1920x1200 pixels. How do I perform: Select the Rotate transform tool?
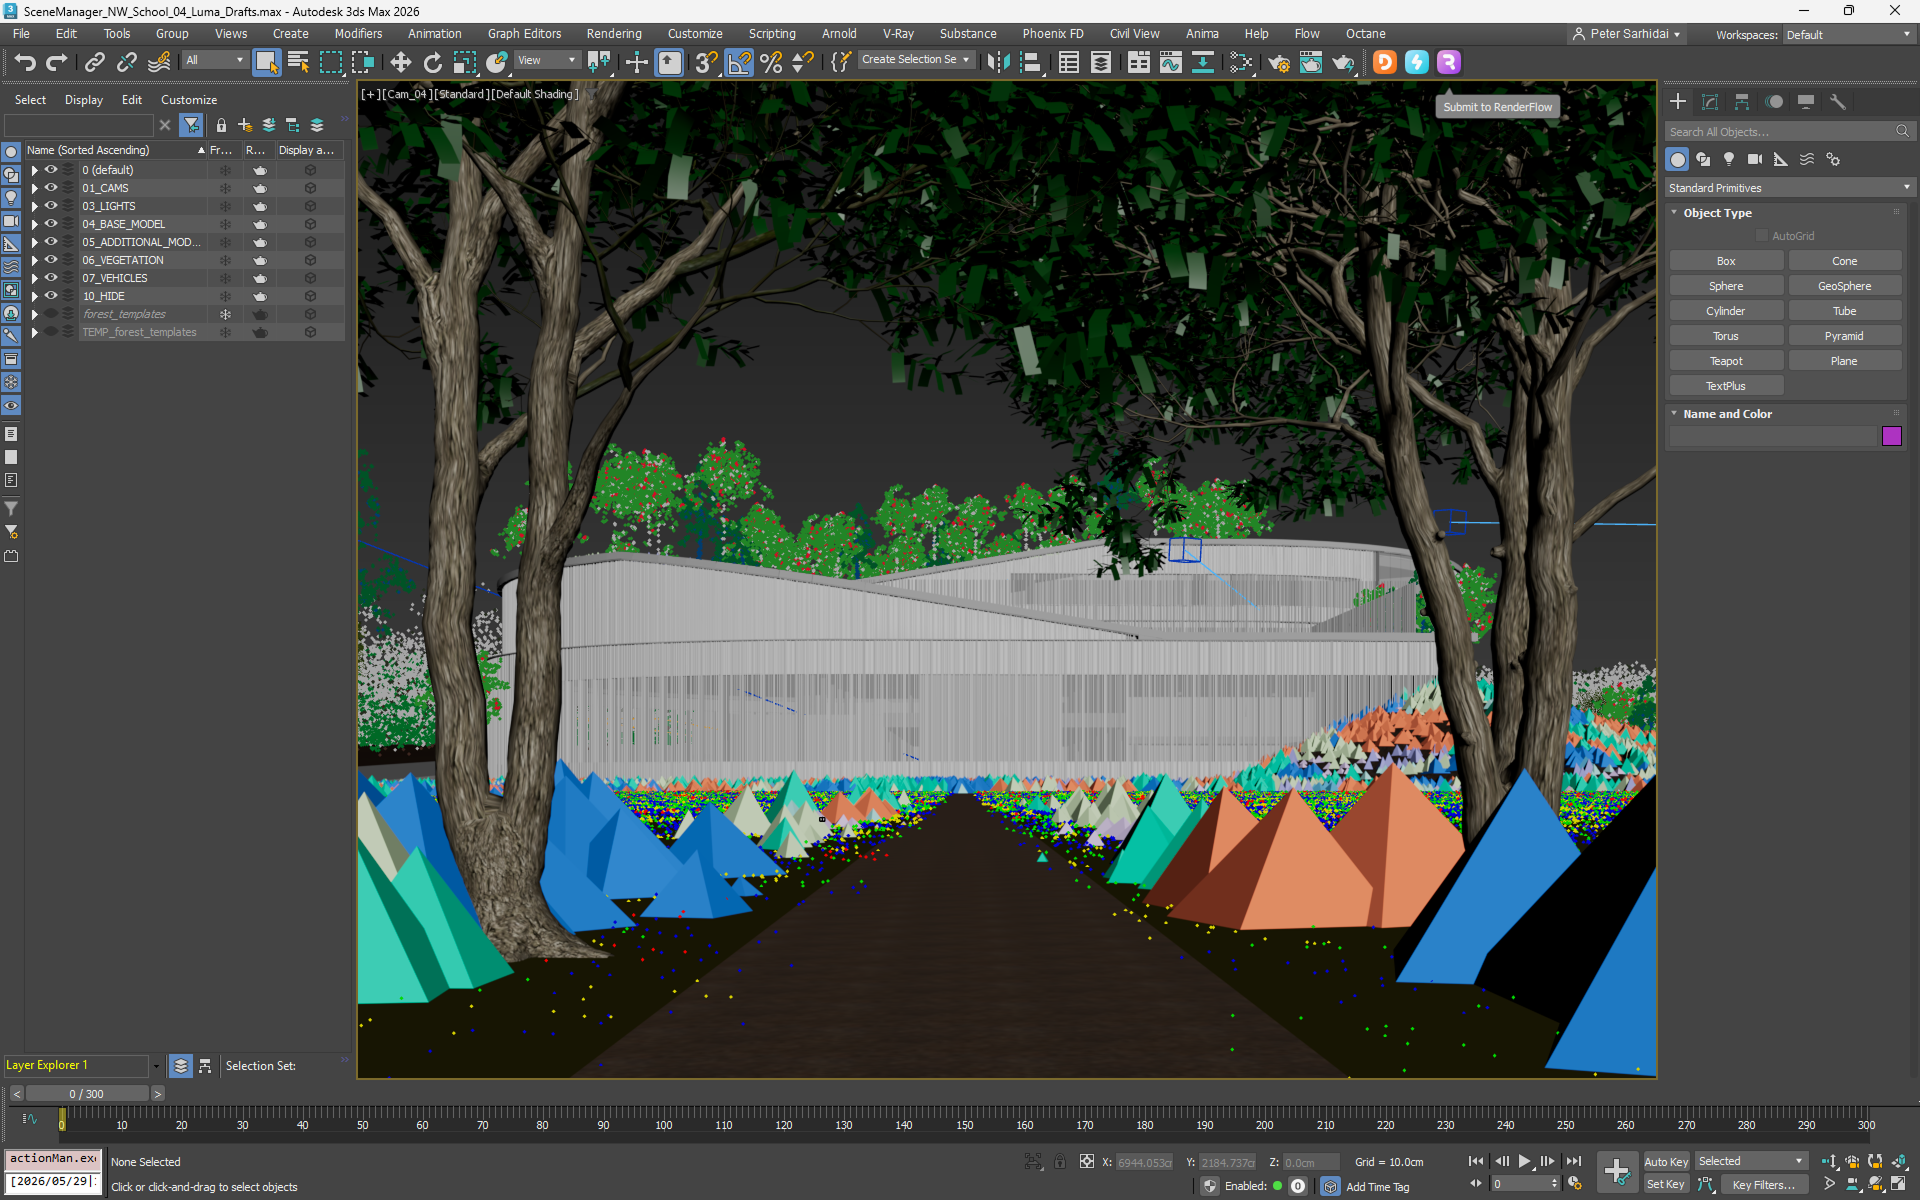(x=432, y=63)
